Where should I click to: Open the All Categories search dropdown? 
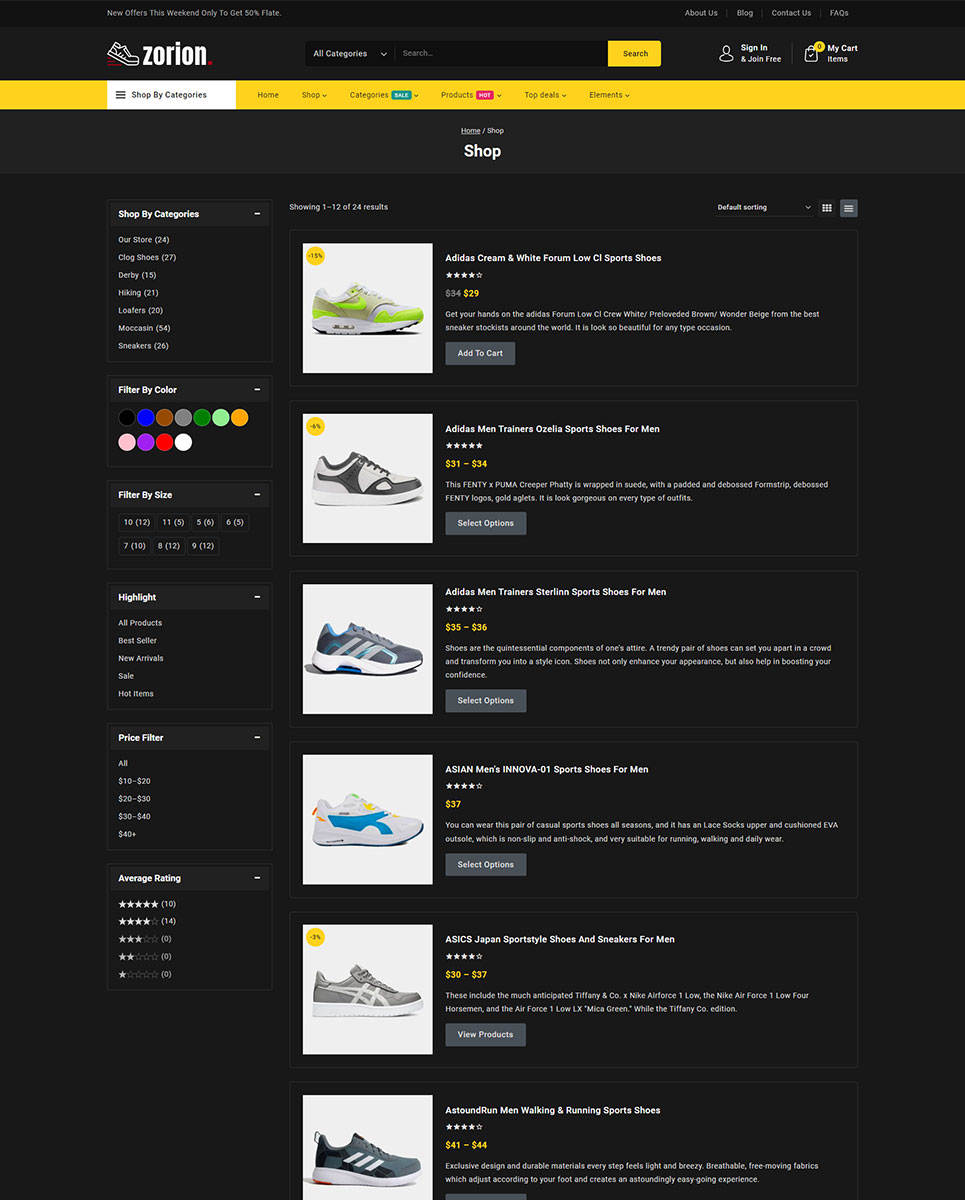pyautogui.click(x=349, y=54)
